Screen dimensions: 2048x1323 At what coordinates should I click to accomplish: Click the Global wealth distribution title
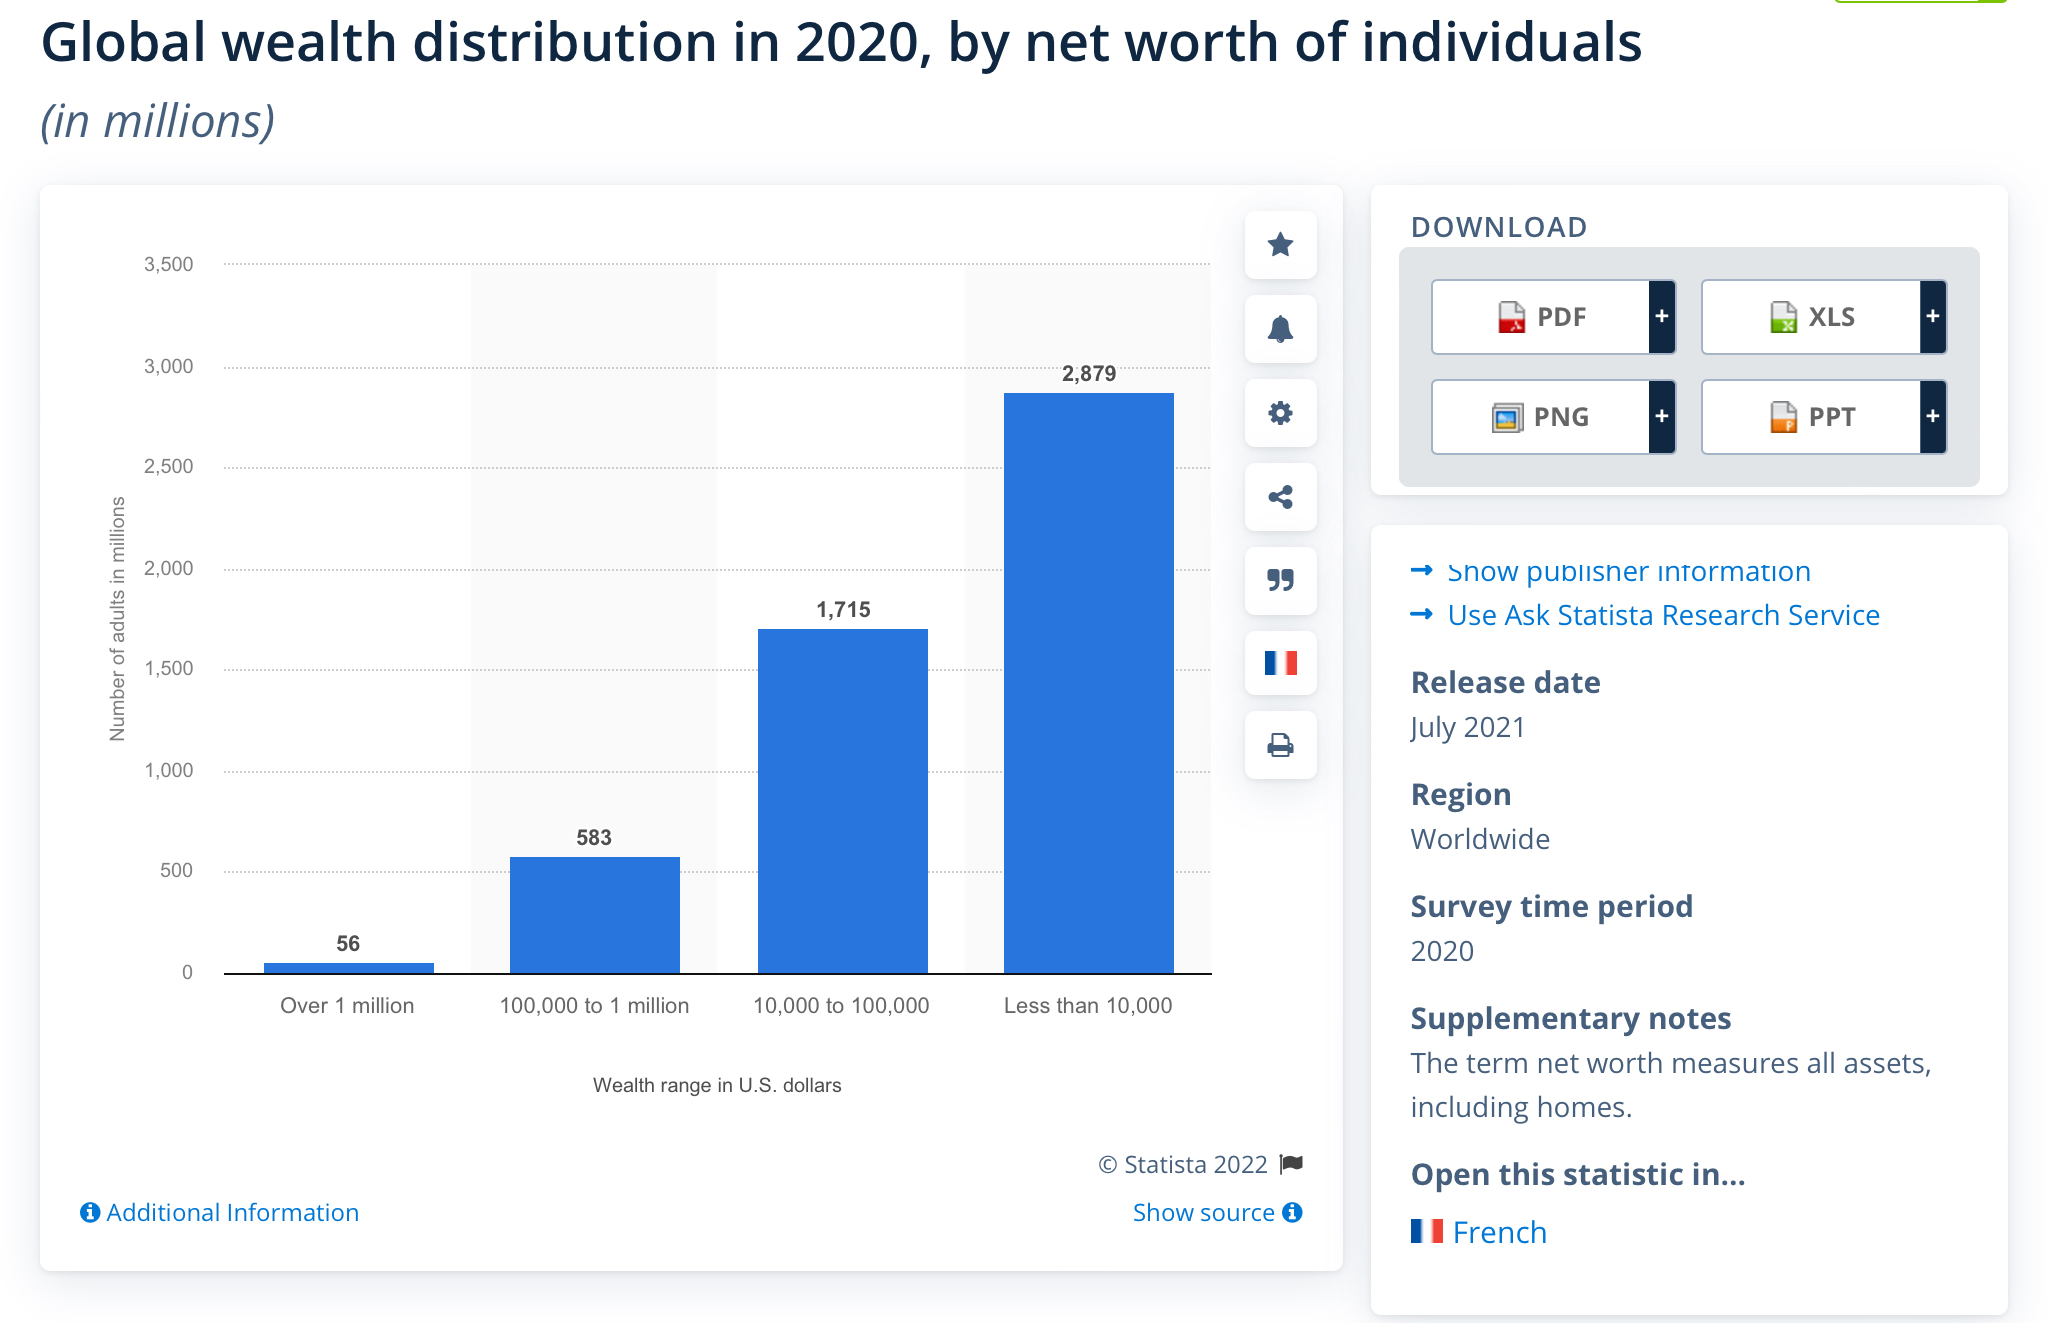click(841, 43)
